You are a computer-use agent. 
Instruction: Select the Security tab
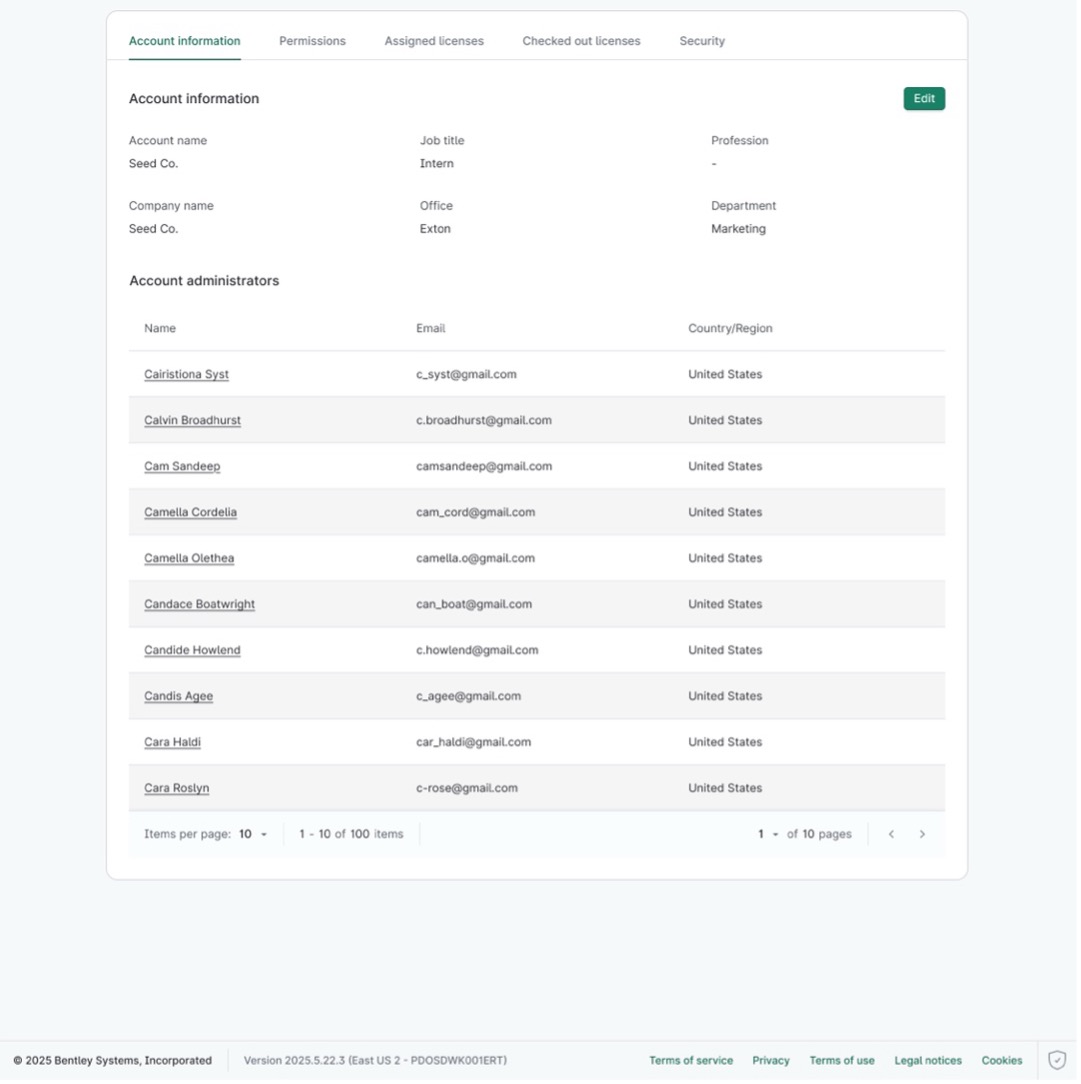[x=701, y=41]
